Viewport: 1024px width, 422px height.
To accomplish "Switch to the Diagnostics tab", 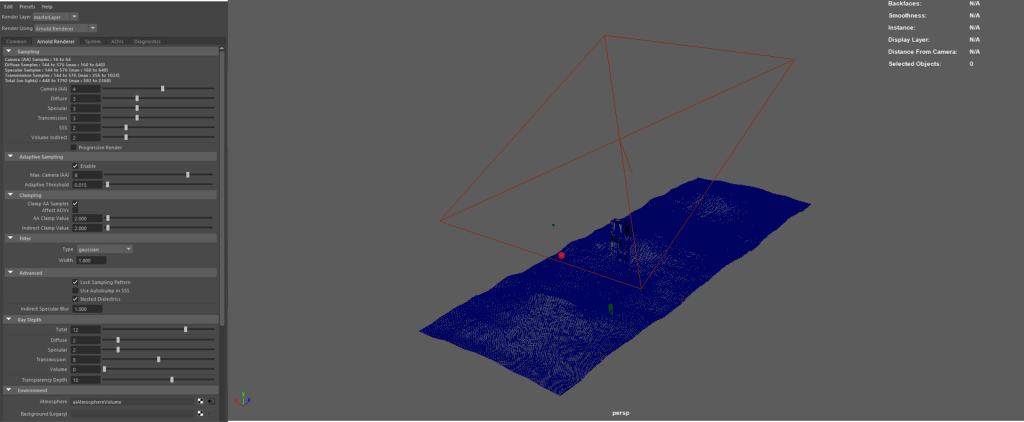I will 147,41.
